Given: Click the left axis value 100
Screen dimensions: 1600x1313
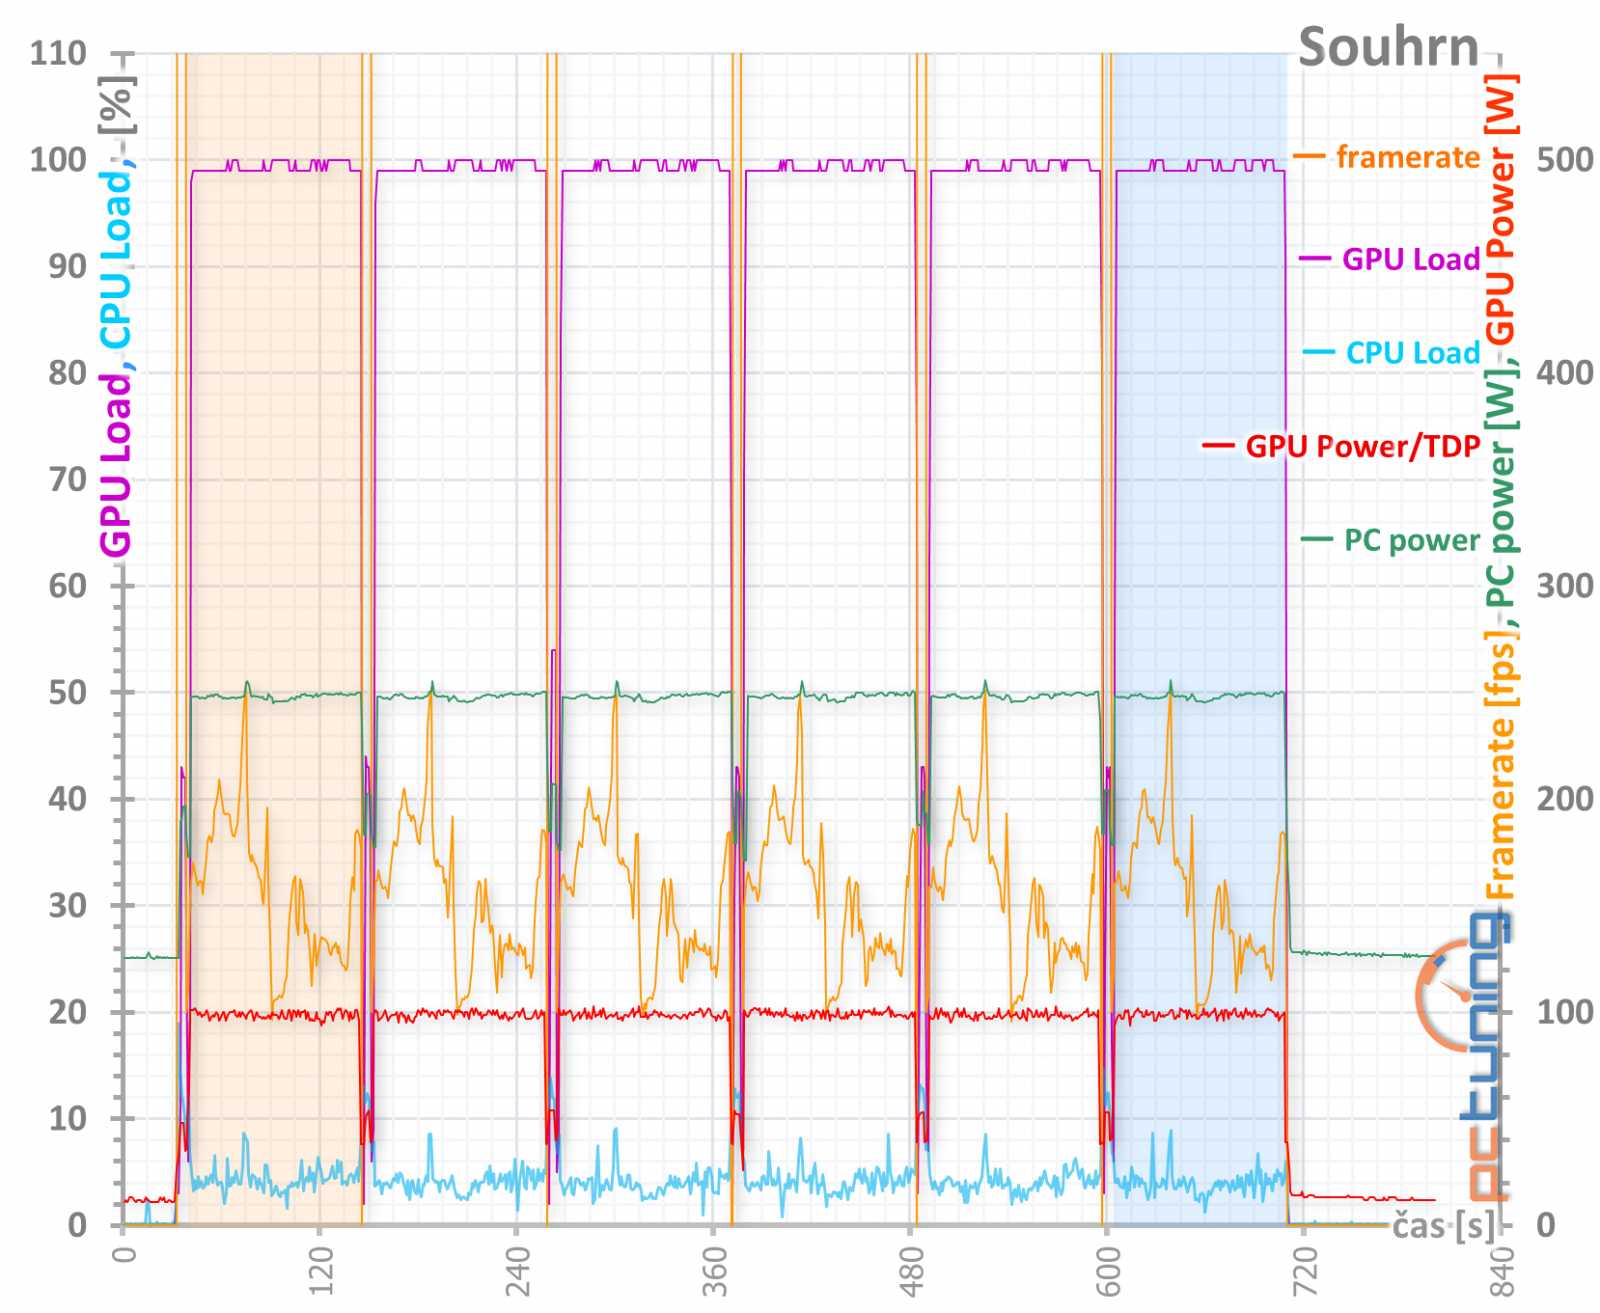Looking at the screenshot, I should (58, 159).
